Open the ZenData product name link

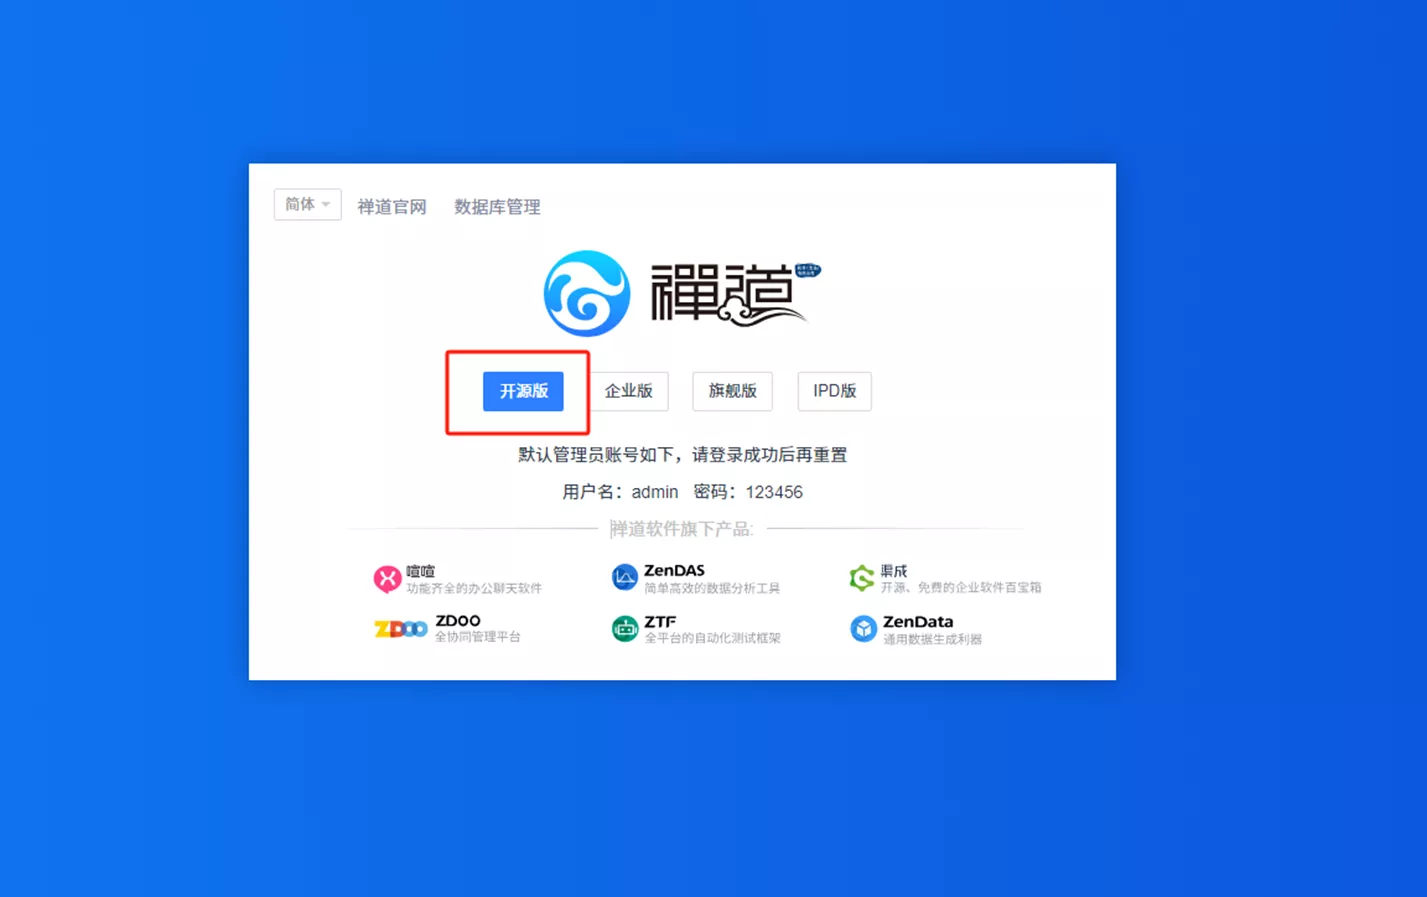tap(917, 621)
